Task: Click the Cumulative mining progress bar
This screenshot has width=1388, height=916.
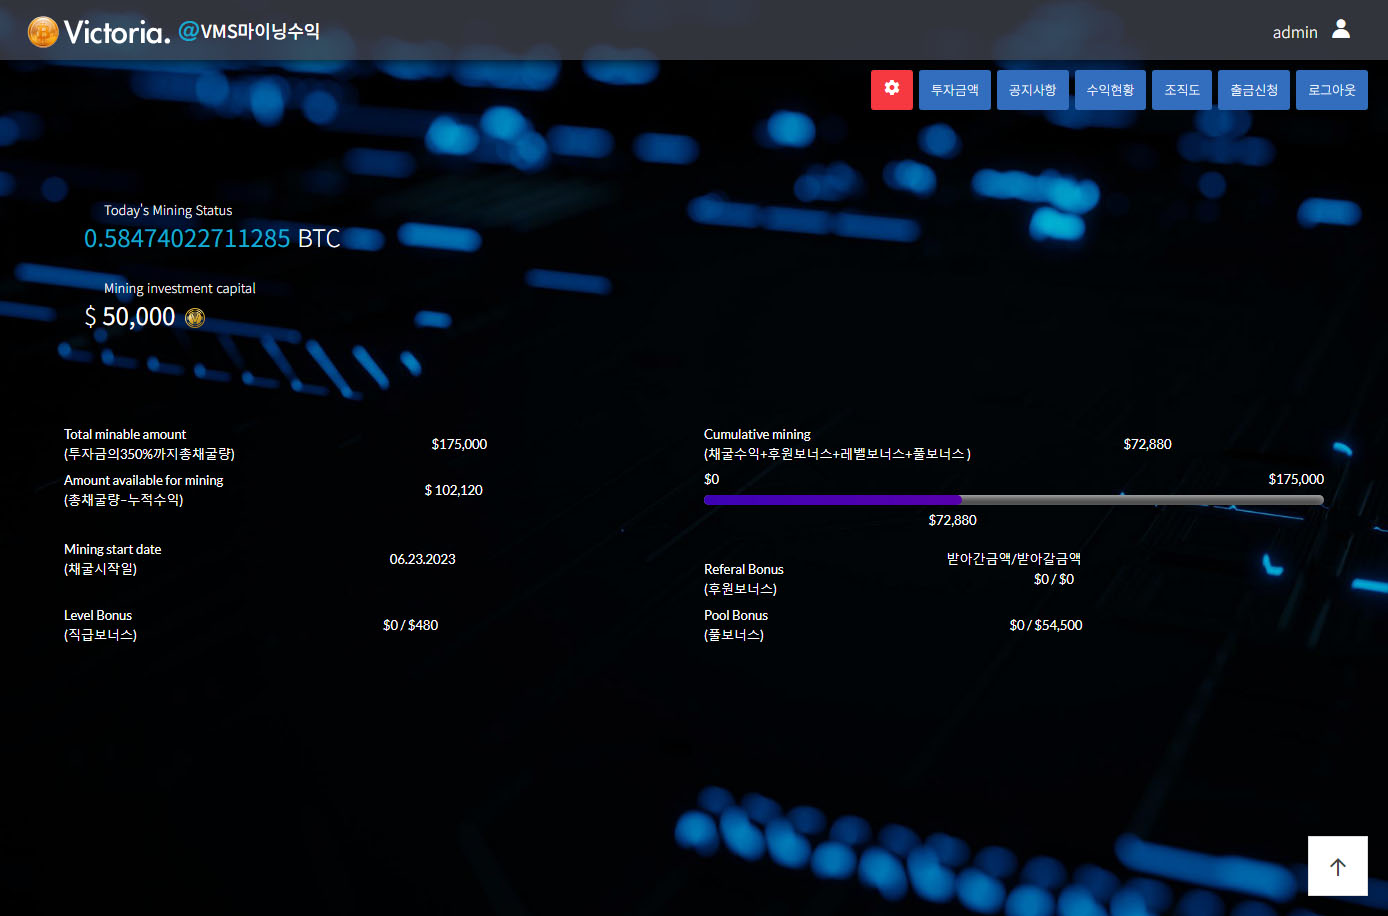Action: click(x=1013, y=499)
